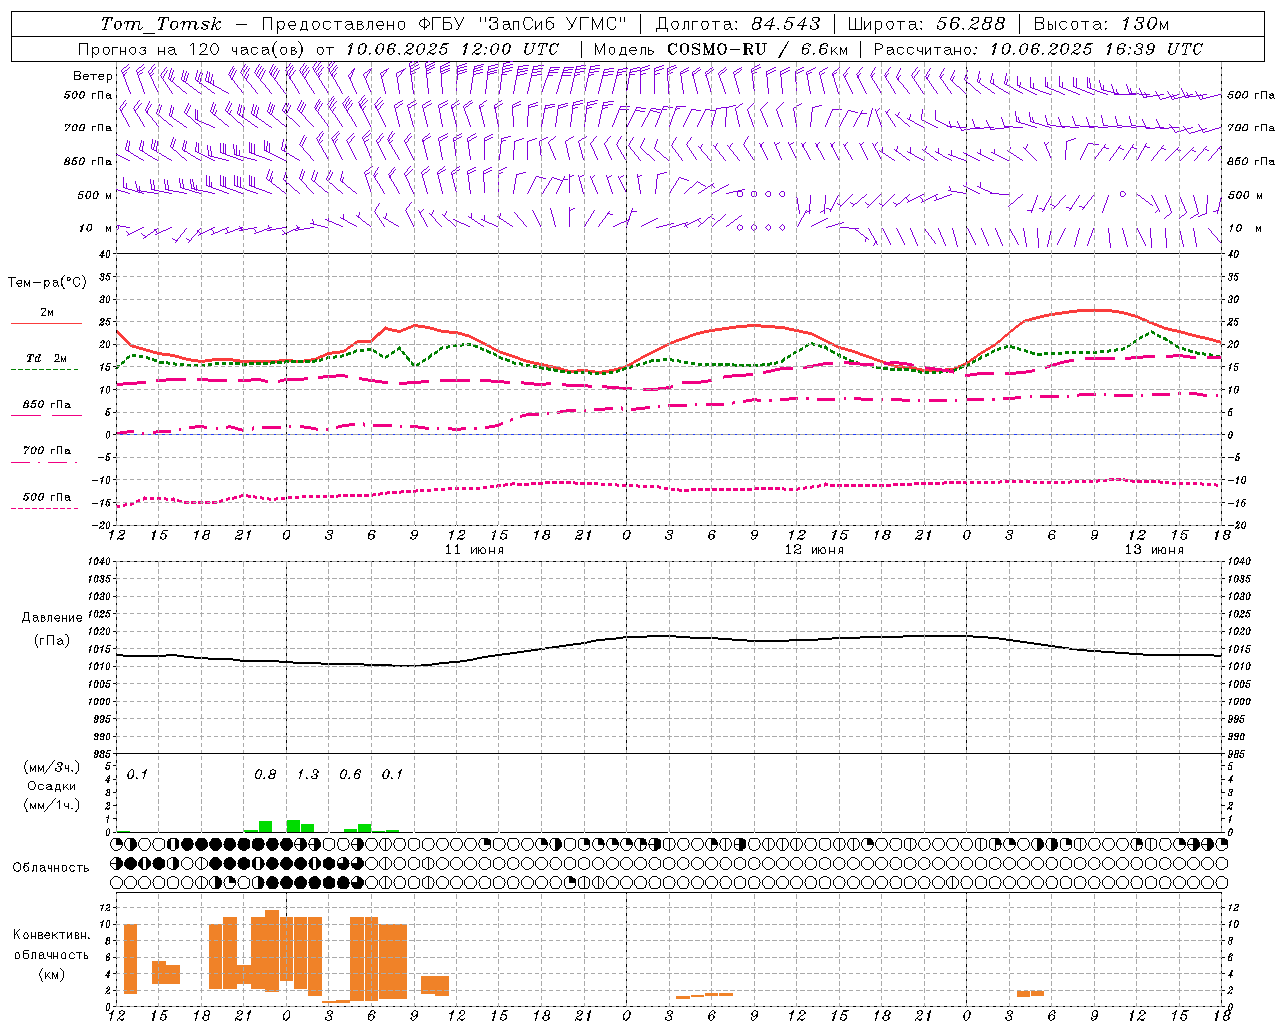Viewport: 1280px width, 1024px height.
Task: Click the Конвективн. label
Action: [51, 935]
